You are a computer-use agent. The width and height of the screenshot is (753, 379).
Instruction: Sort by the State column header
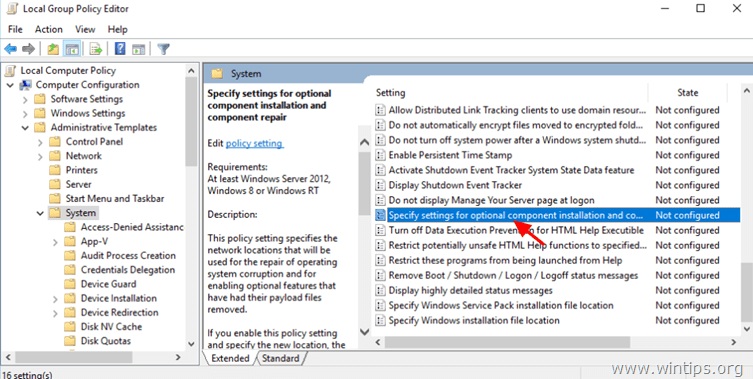688,93
